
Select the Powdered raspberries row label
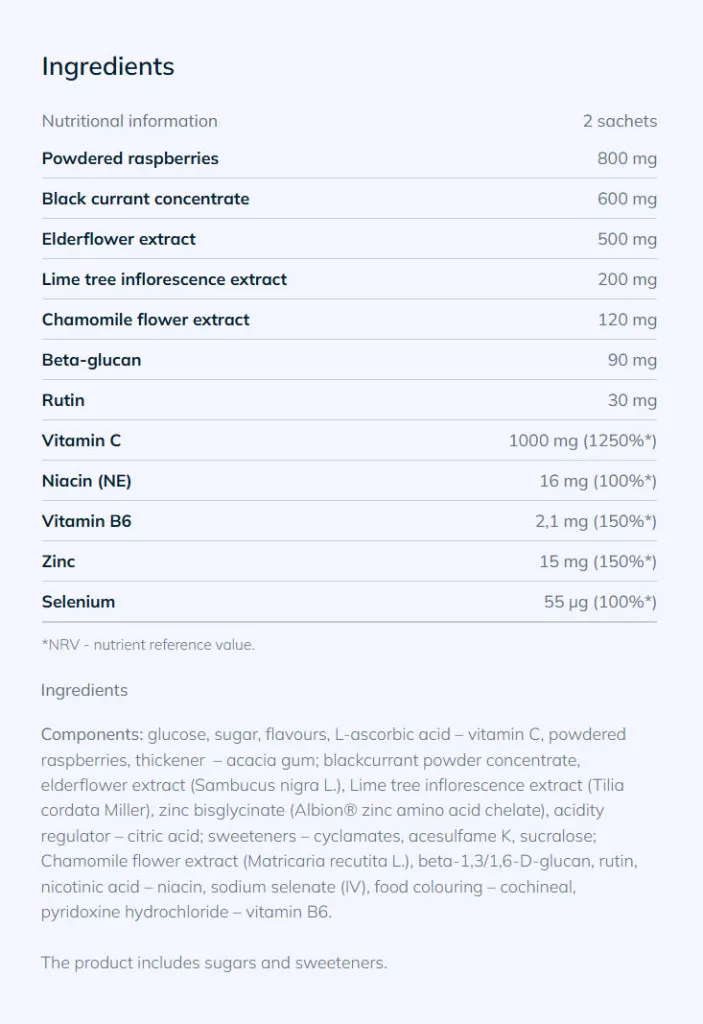click(x=130, y=158)
